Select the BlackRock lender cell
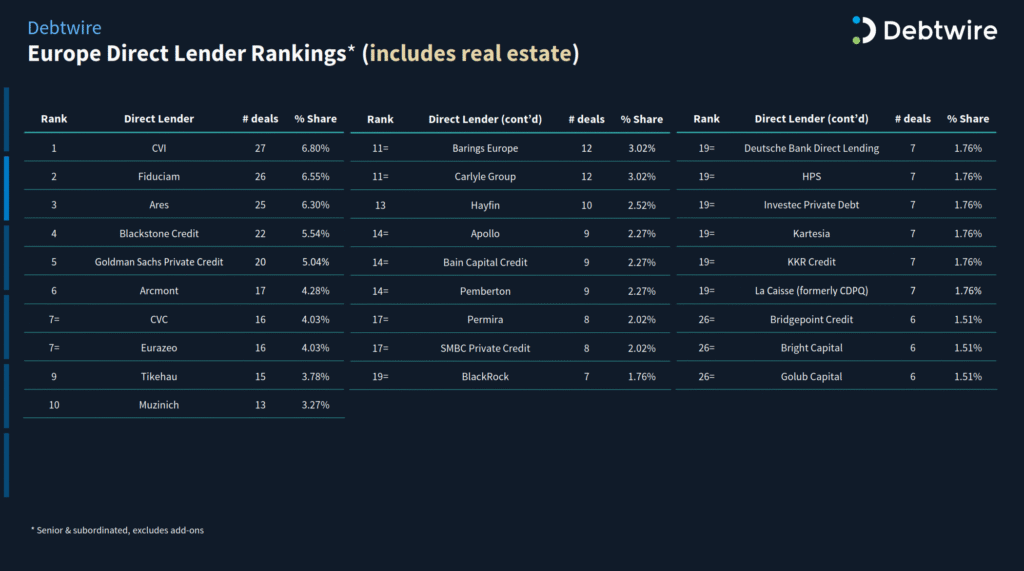Viewport: 1024px width, 571px height. [x=485, y=376]
